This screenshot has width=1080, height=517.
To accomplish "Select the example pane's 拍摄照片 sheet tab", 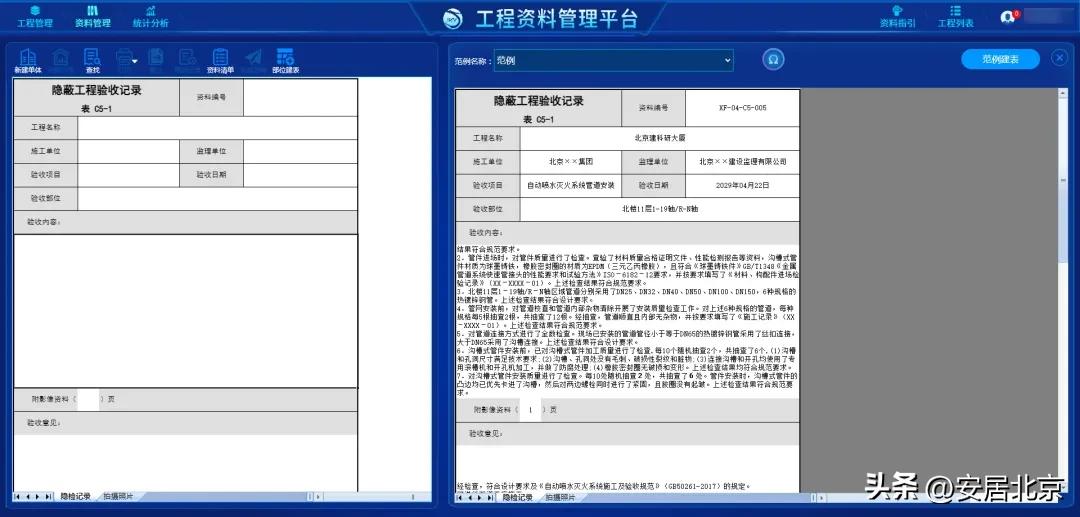I will pos(560,497).
